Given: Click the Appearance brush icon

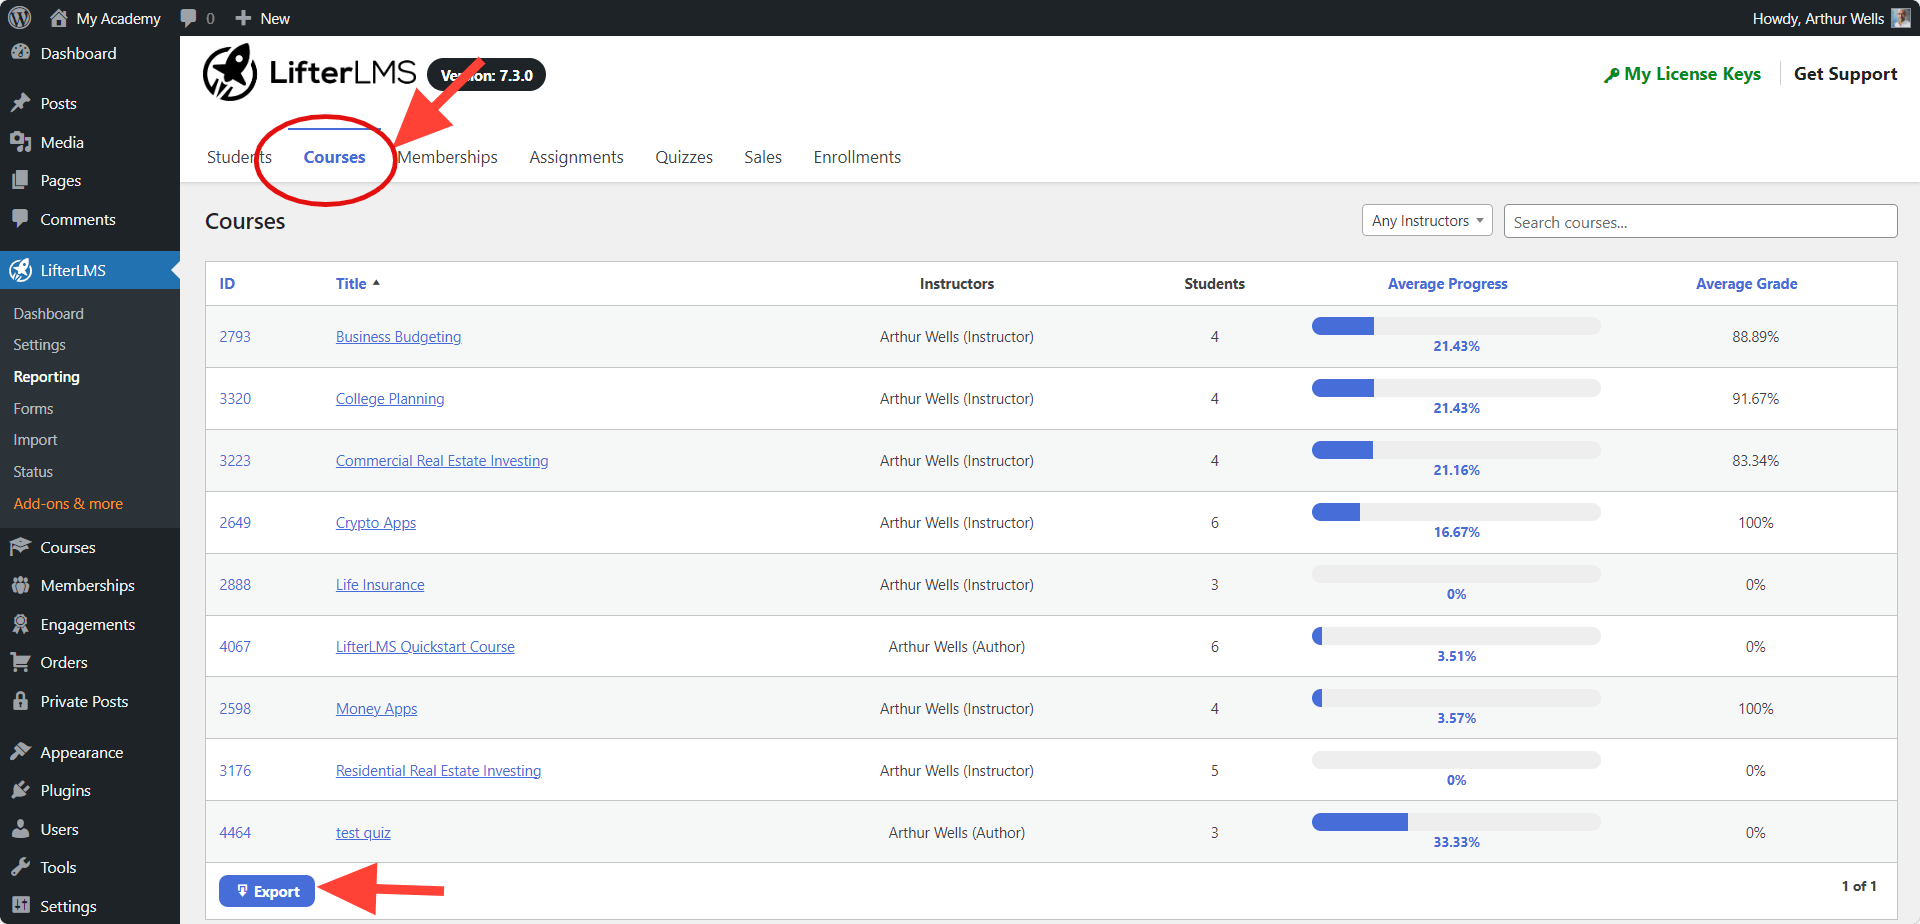Looking at the screenshot, I should [20, 752].
